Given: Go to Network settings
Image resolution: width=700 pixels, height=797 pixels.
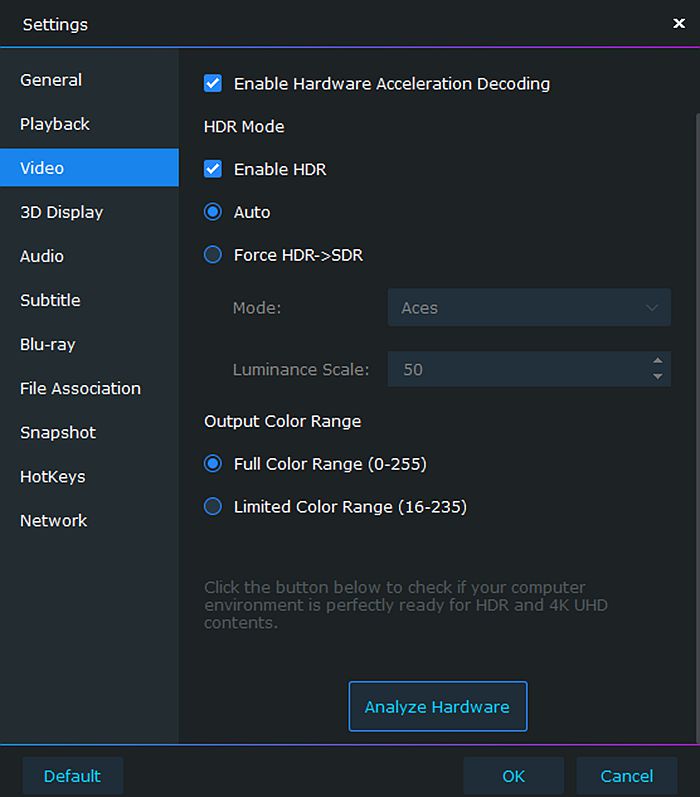Looking at the screenshot, I should pyautogui.click(x=54, y=520).
